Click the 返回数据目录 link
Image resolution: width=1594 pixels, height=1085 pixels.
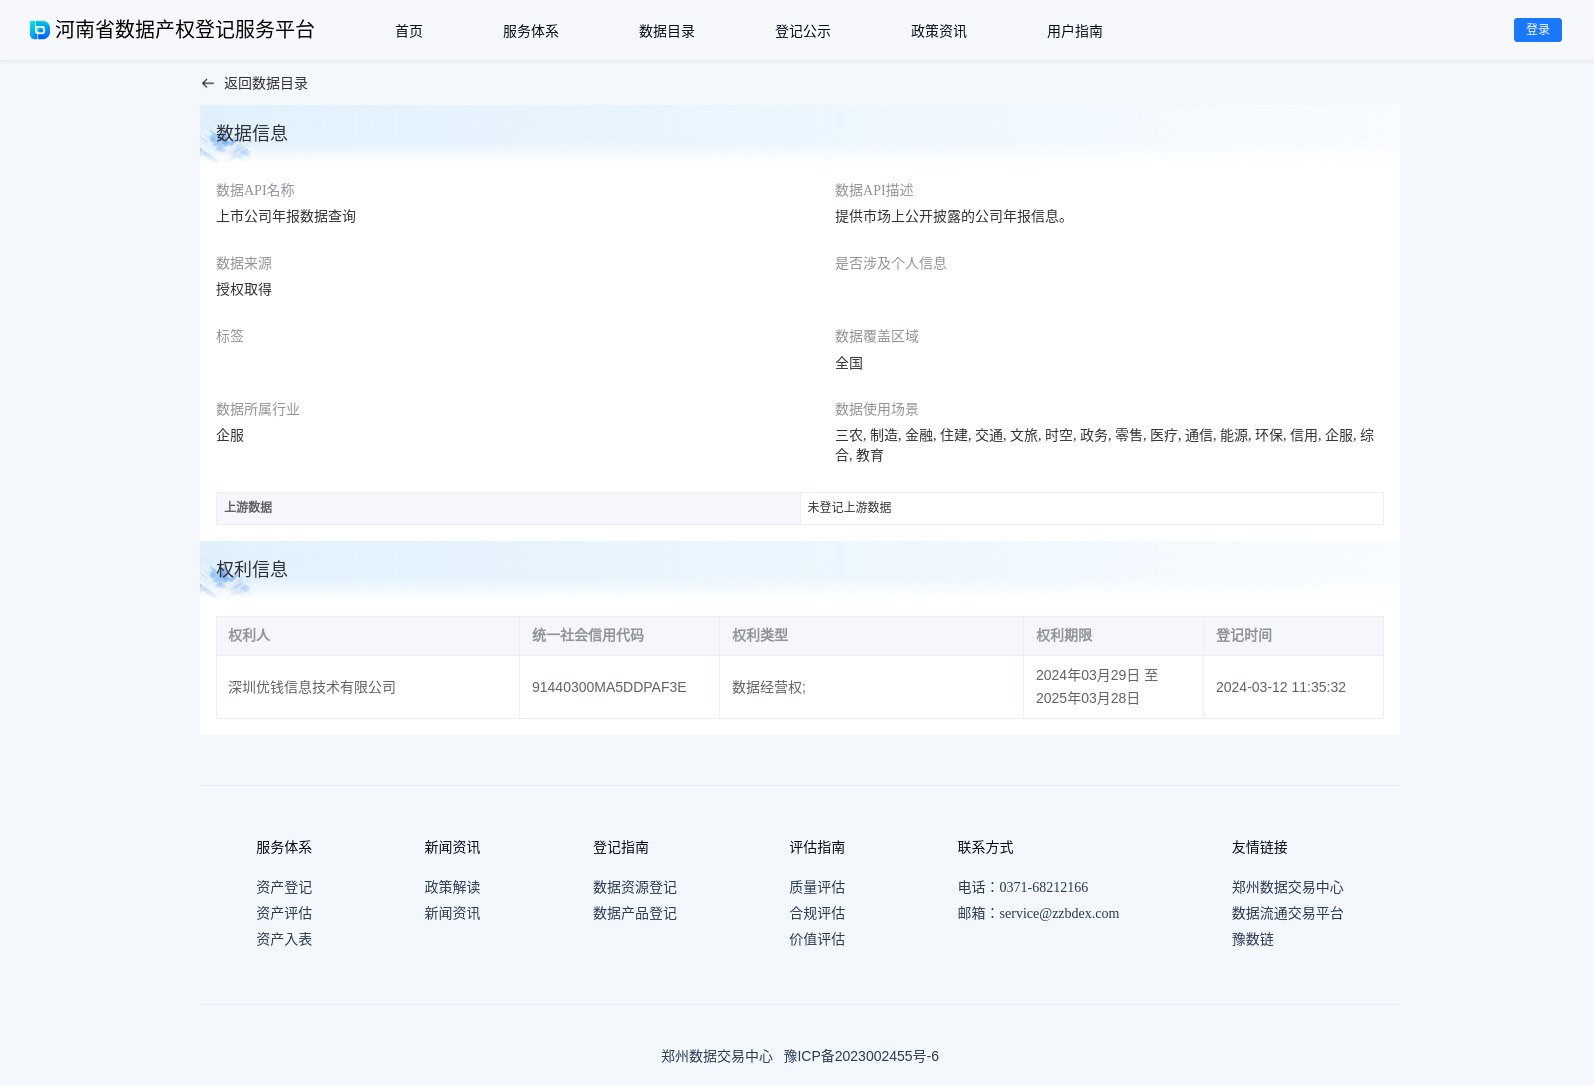tap(266, 84)
